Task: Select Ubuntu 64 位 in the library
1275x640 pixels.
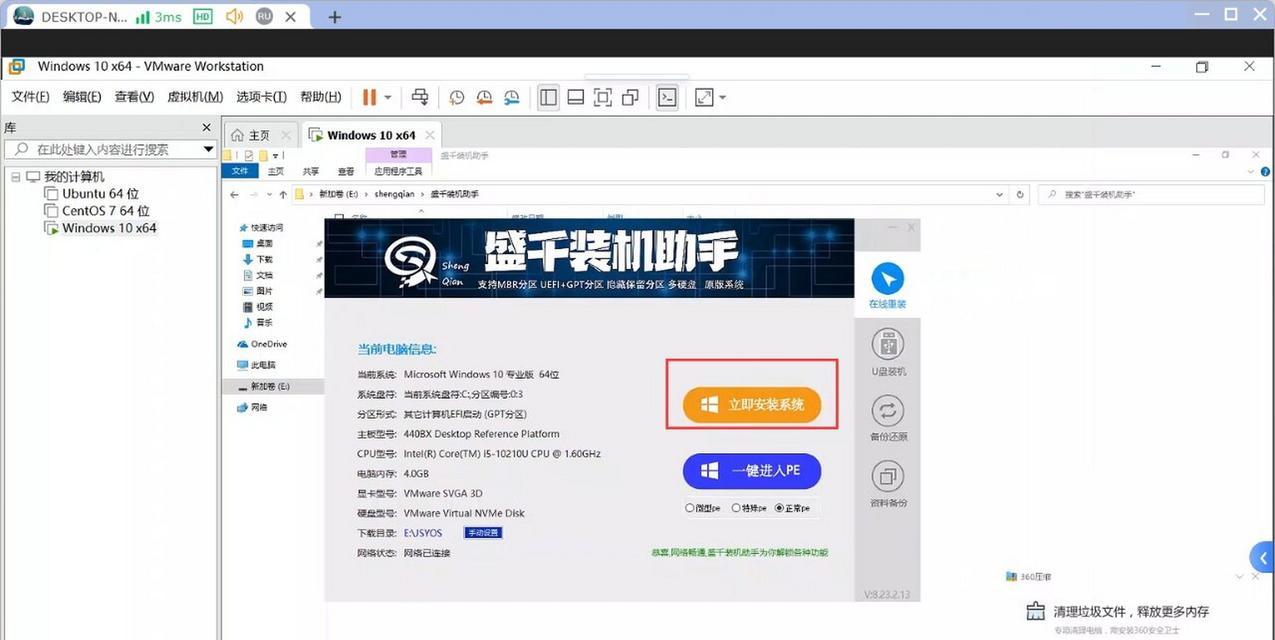Action: click(x=100, y=193)
